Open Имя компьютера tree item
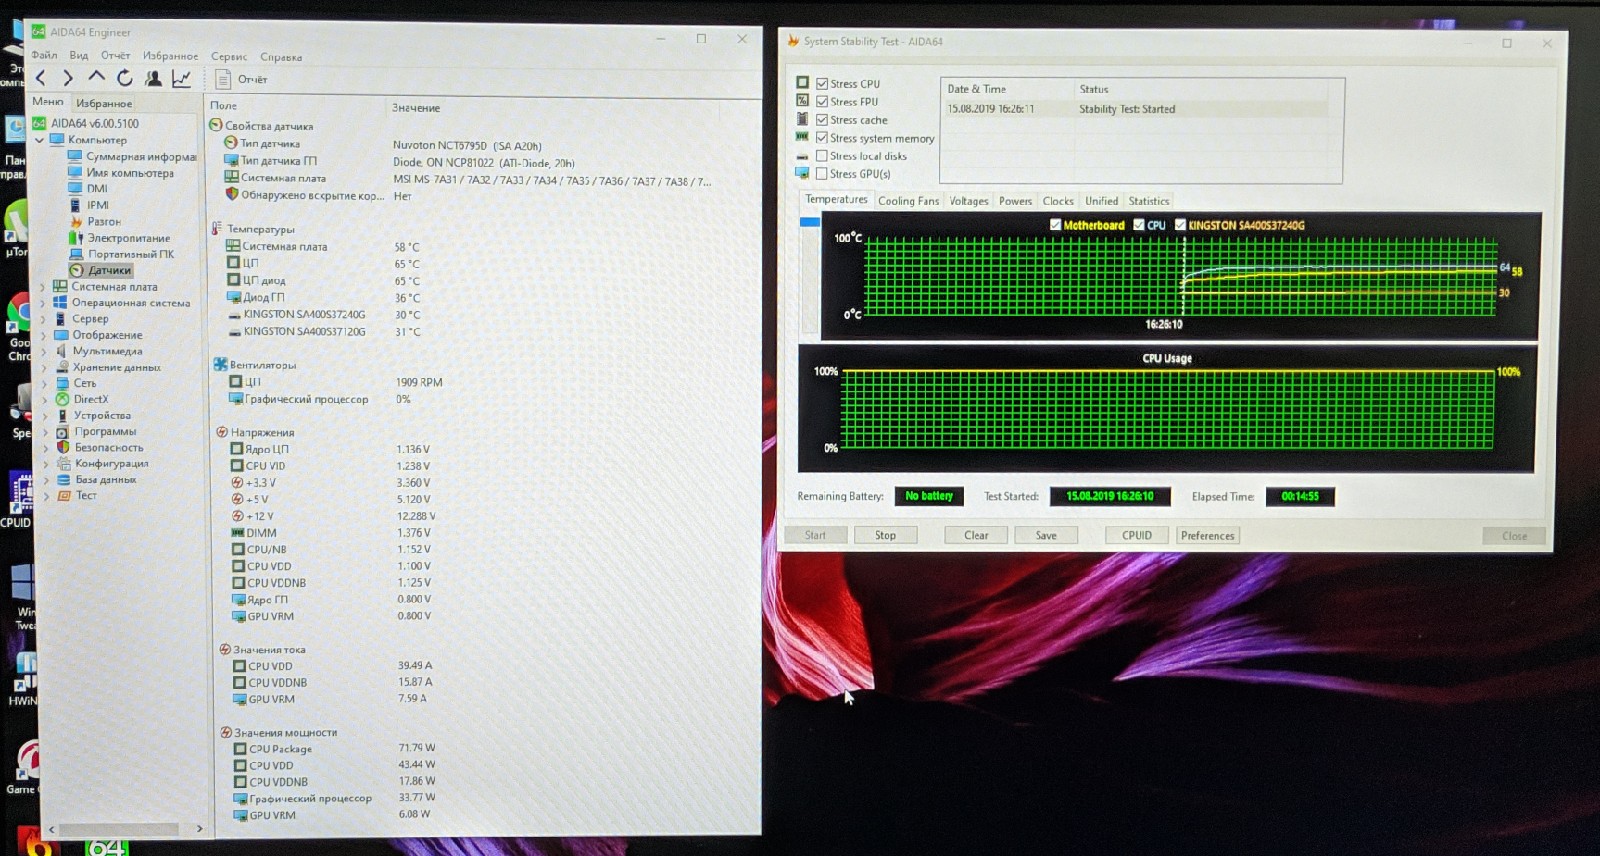Viewport: 1600px width, 856px height. pyautogui.click(x=121, y=173)
